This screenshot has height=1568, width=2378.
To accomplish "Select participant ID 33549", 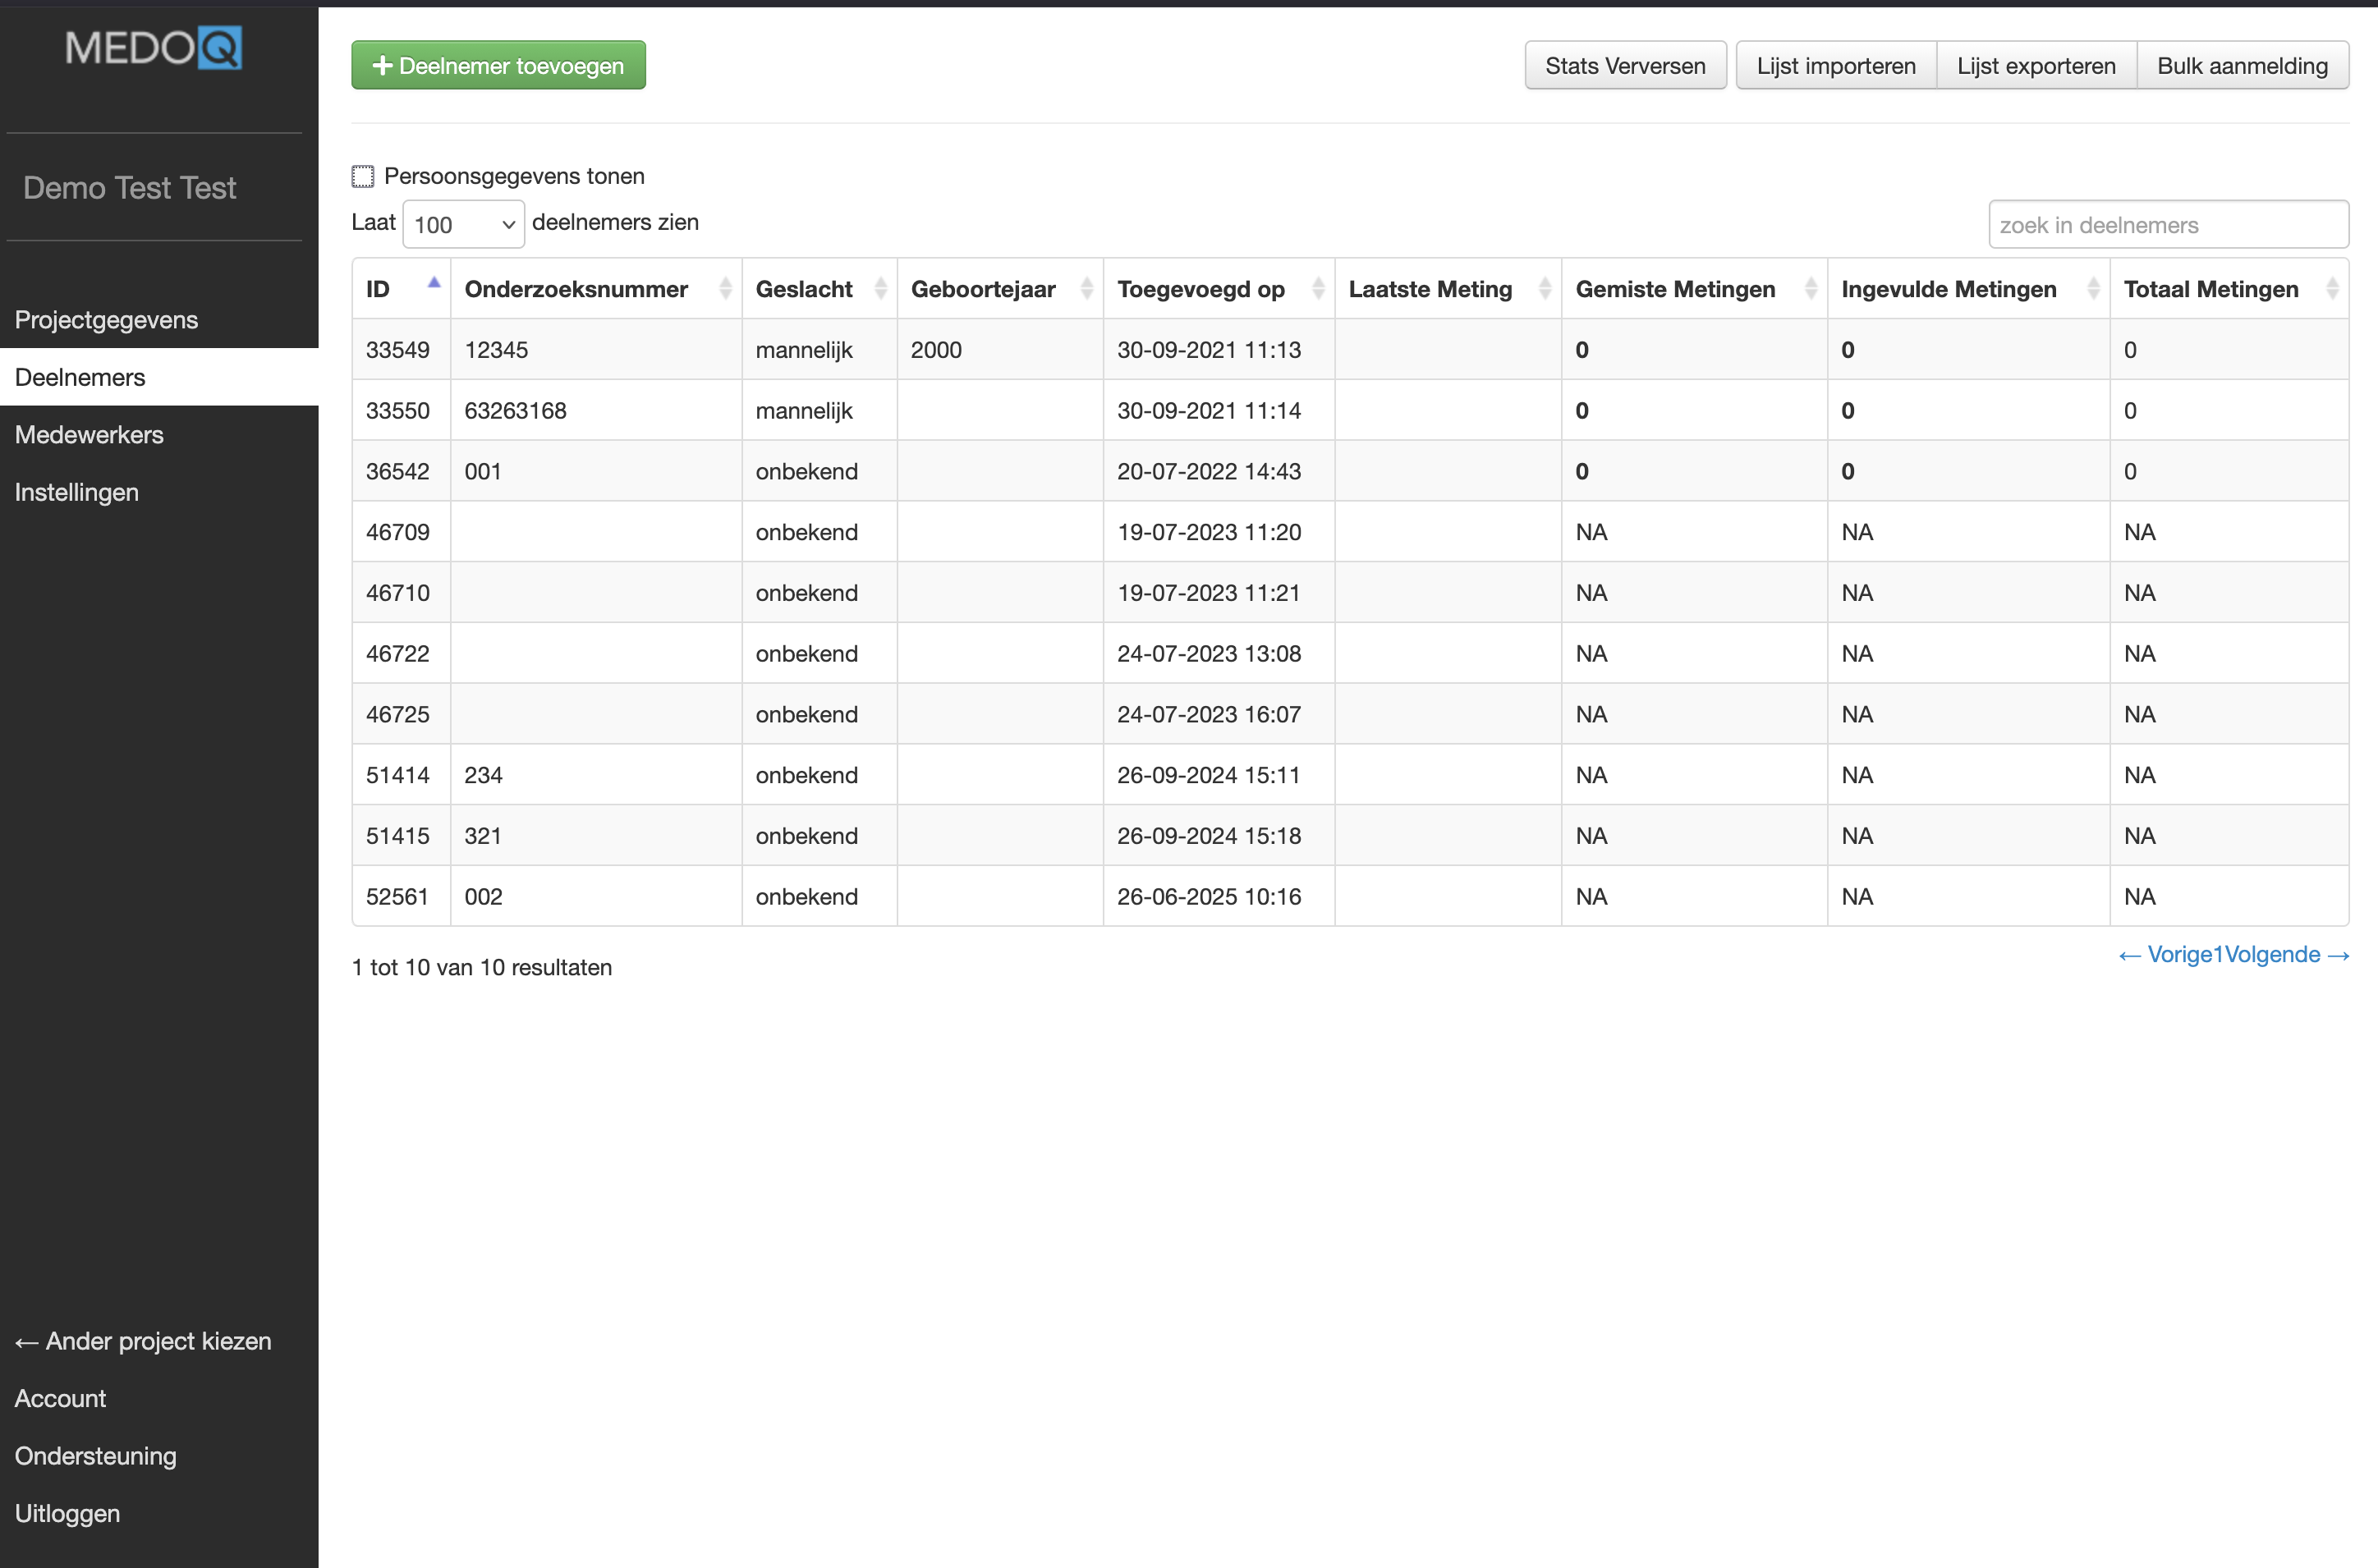I will (x=398, y=350).
